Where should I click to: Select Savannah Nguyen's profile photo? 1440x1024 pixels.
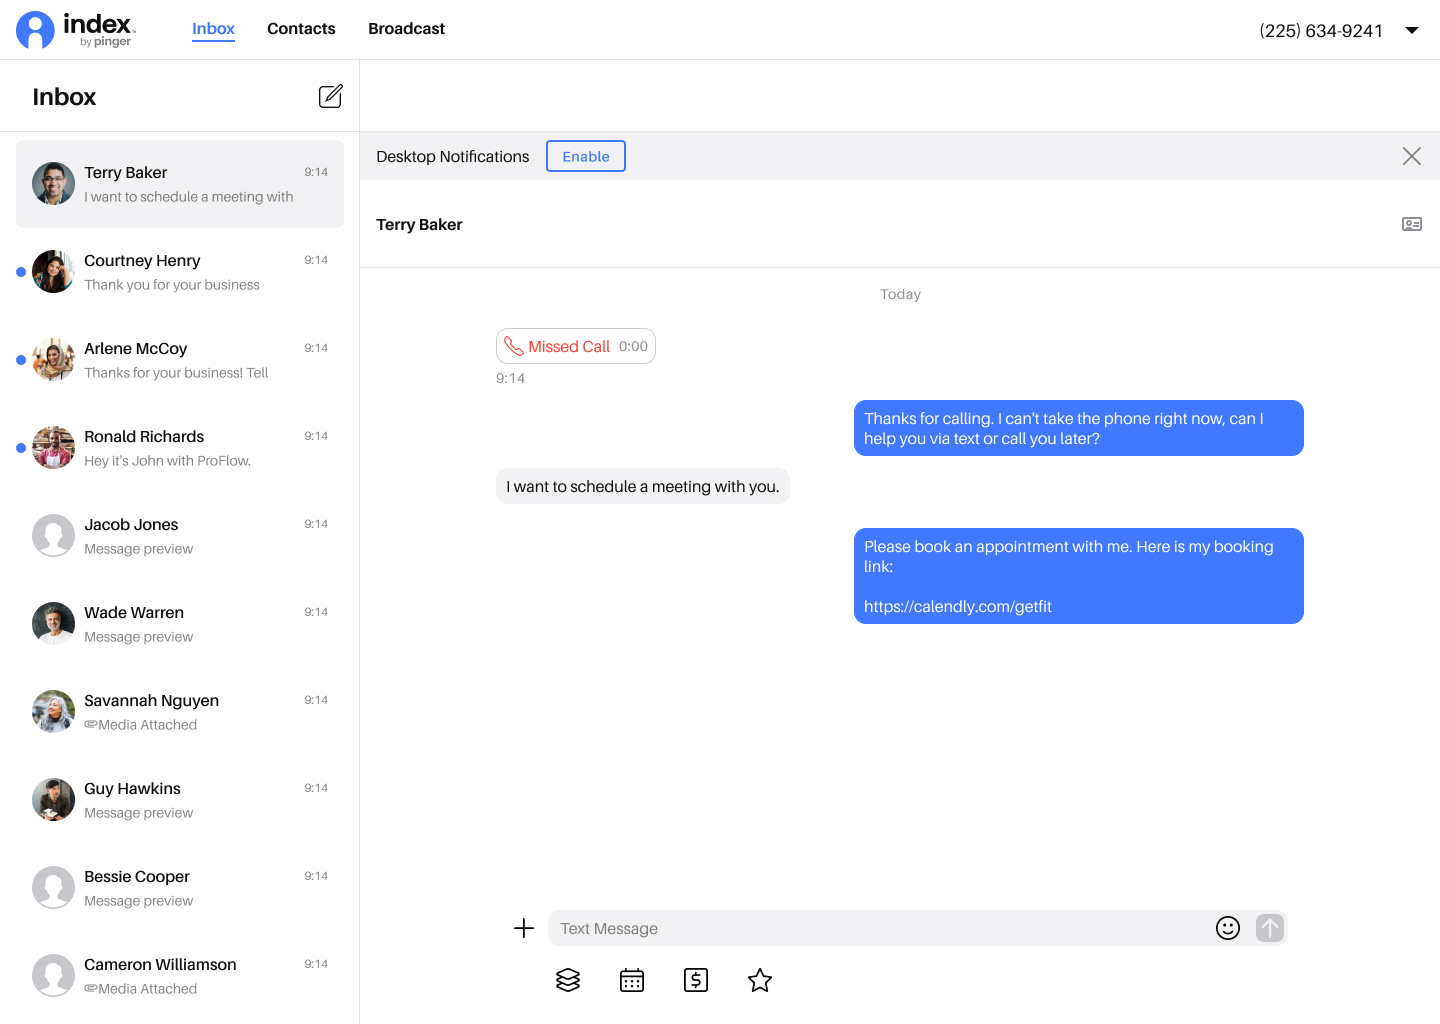coord(54,712)
